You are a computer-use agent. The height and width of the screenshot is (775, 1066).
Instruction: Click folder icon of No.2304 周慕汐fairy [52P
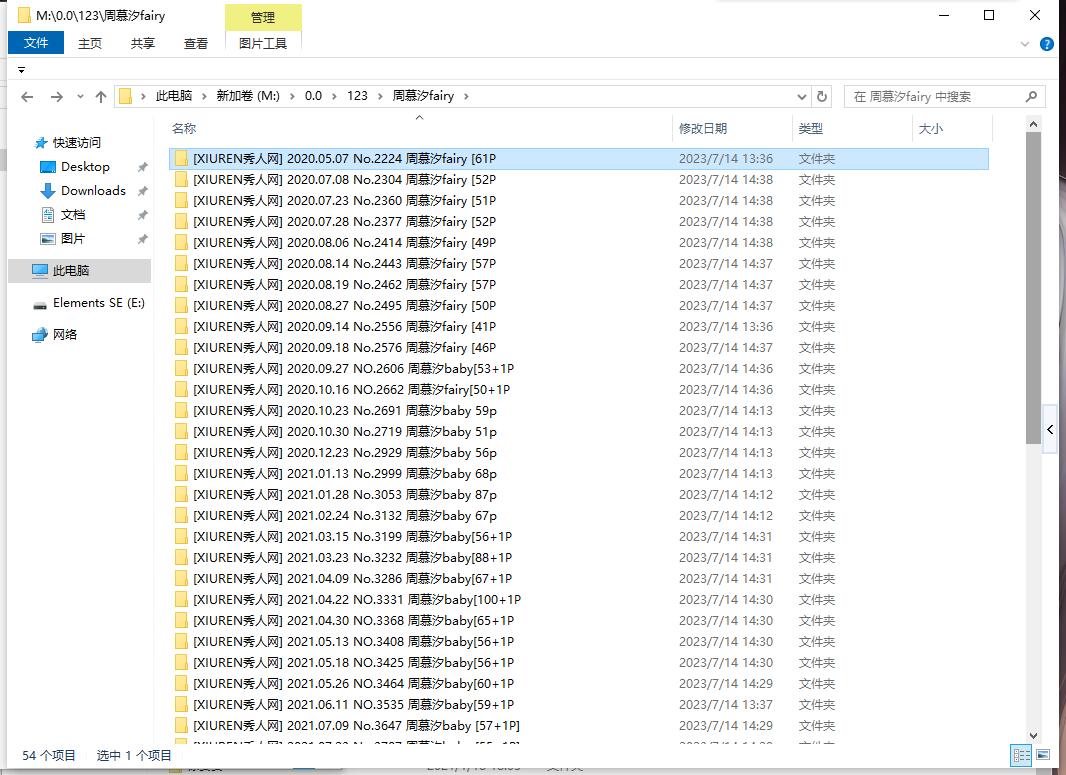181,179
